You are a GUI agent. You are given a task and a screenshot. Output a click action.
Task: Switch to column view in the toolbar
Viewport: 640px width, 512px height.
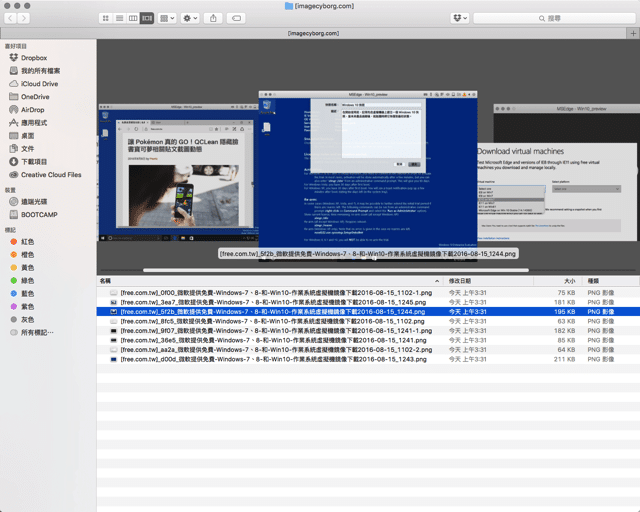tap(133, 18)
